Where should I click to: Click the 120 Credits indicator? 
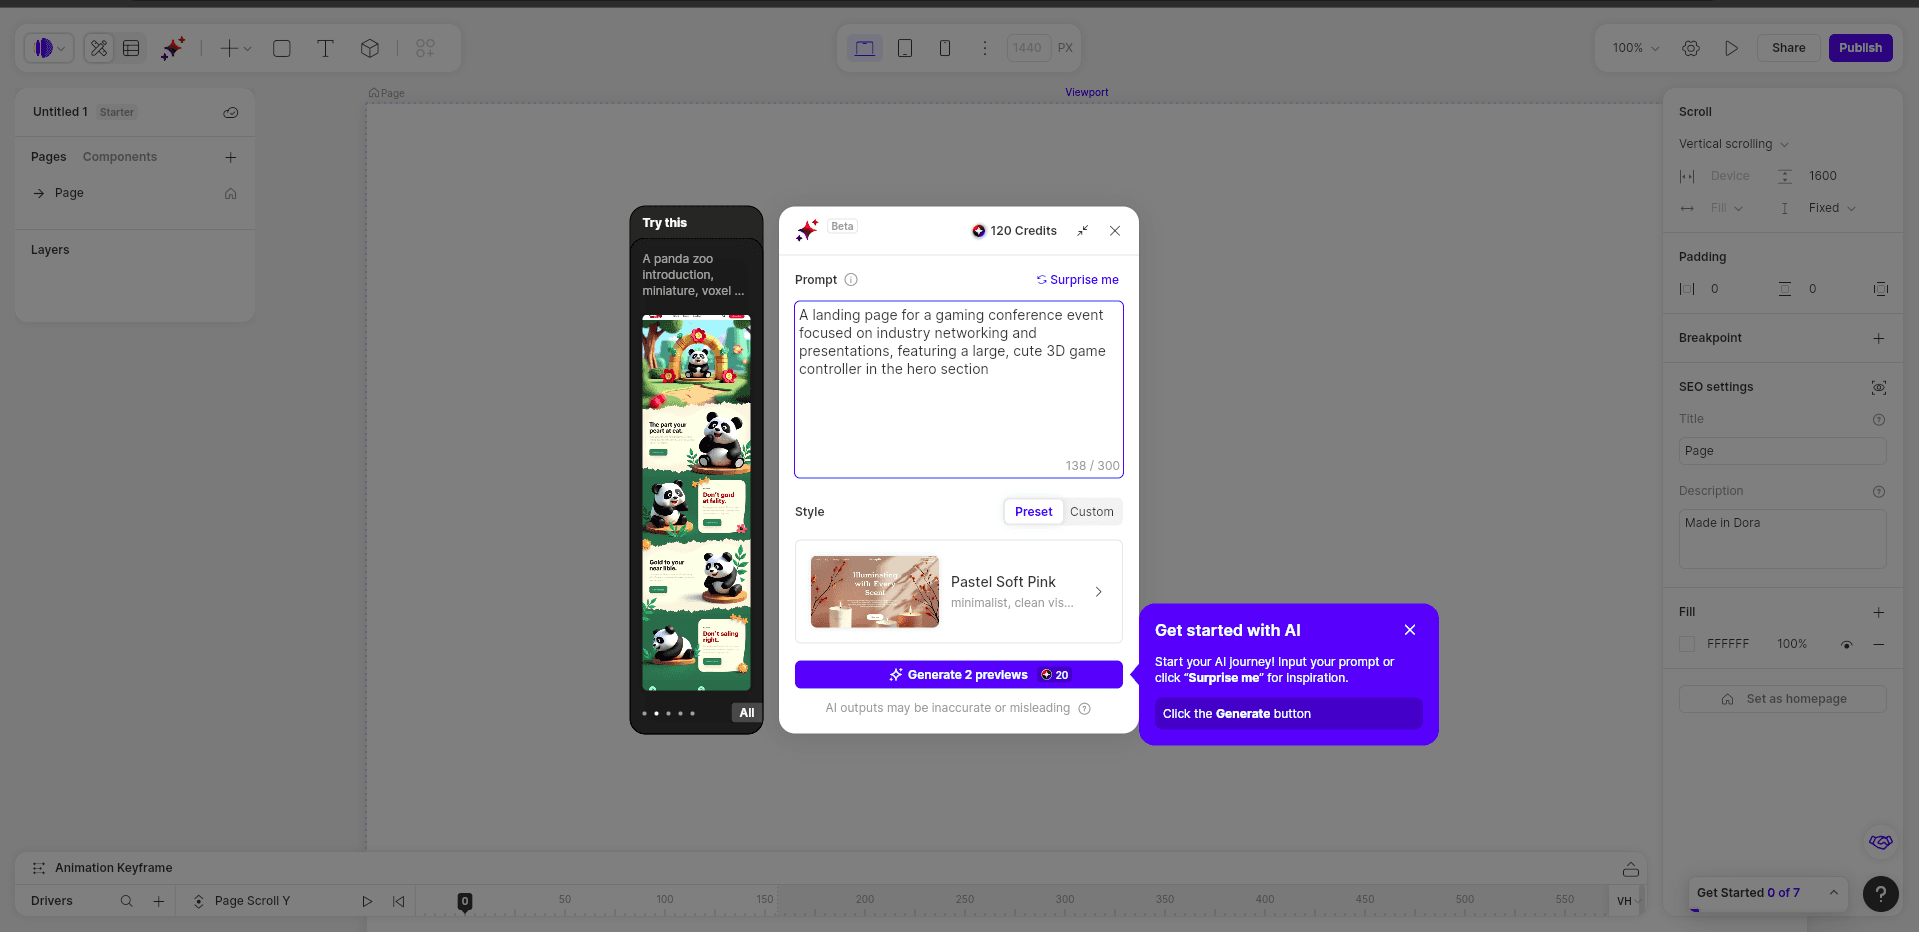[x=1014, y=231]
